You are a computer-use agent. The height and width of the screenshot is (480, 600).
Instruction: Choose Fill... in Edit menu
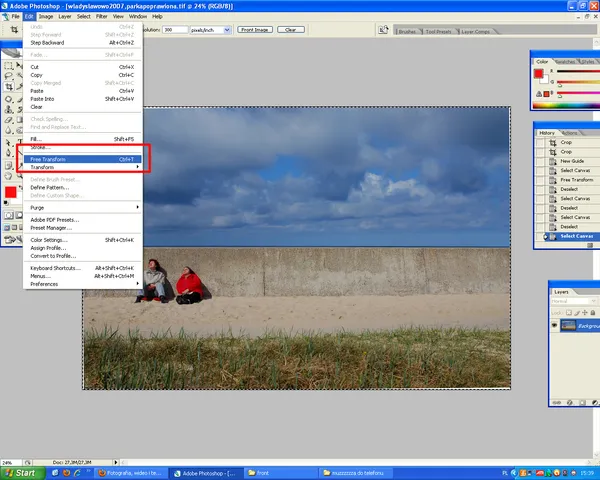(82, 139)
